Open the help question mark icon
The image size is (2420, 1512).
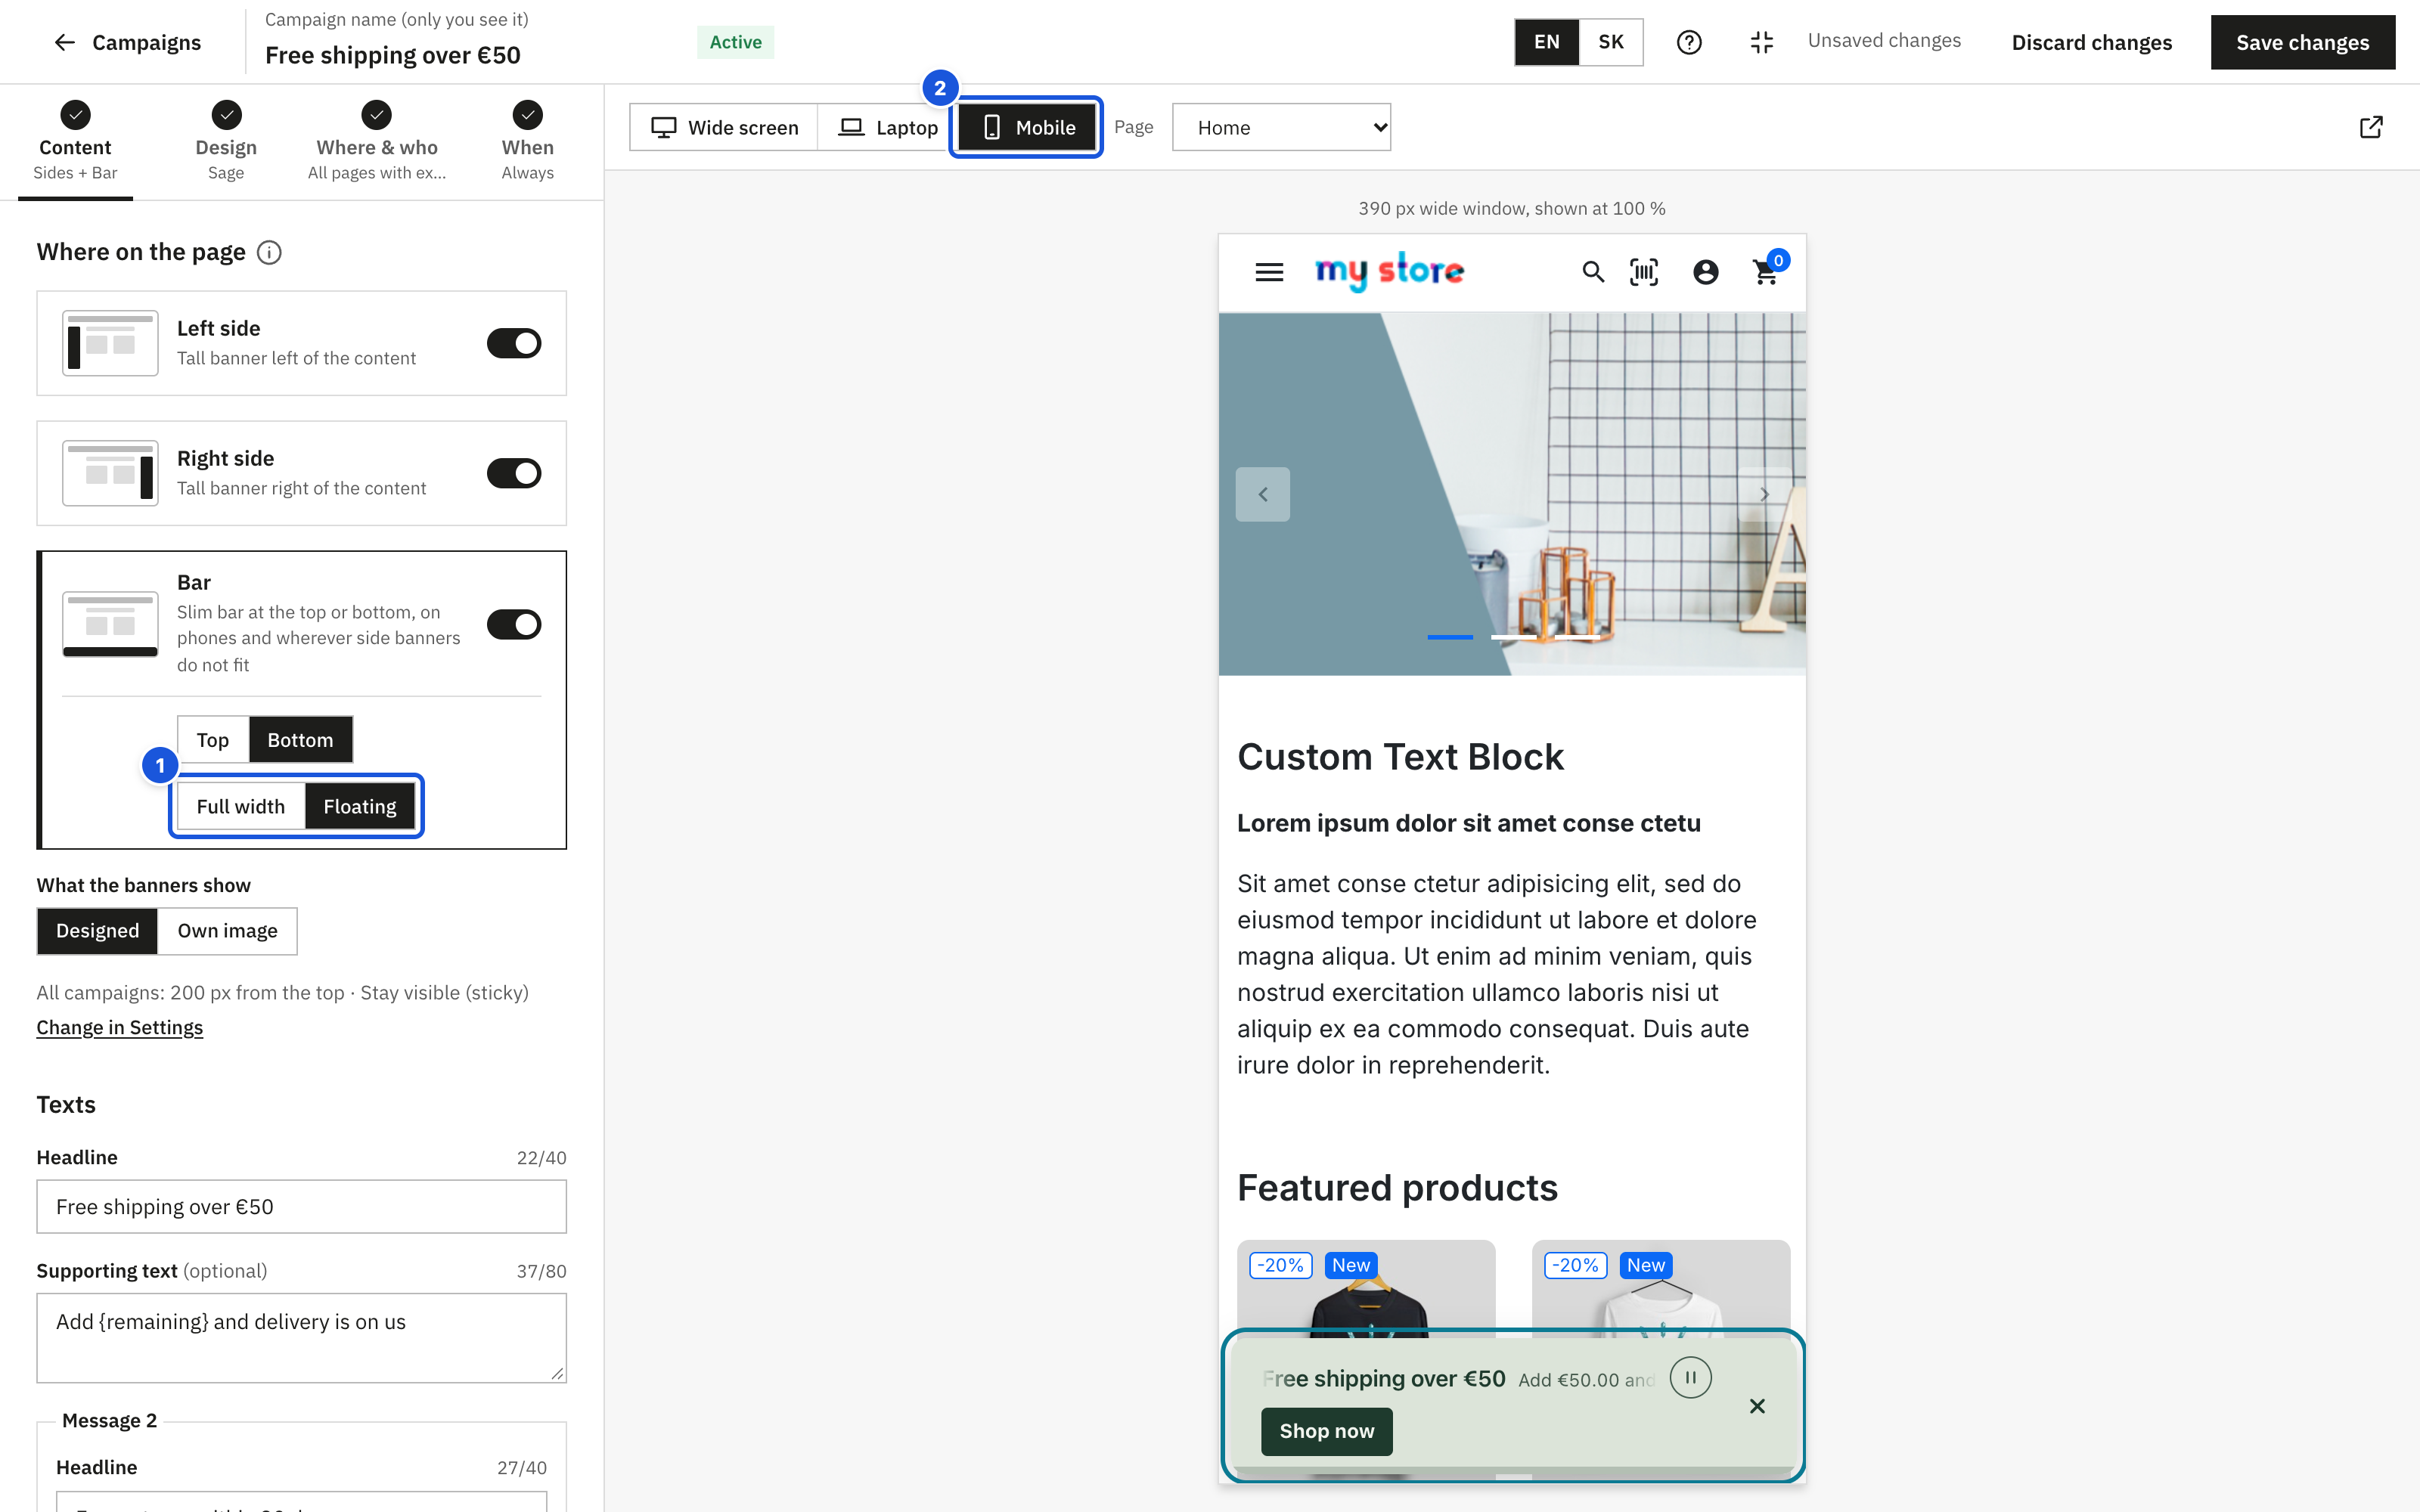pos(1689,42)
